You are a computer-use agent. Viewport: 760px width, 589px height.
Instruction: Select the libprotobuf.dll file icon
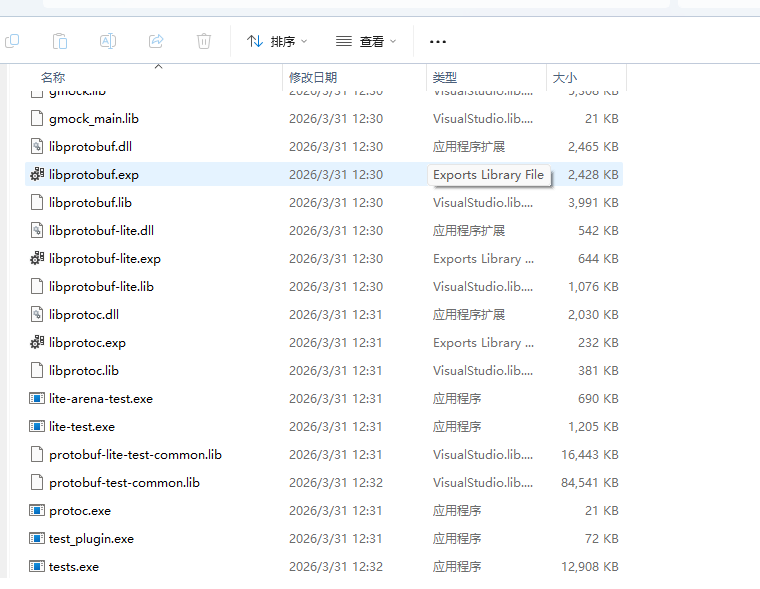coord(37,146)
